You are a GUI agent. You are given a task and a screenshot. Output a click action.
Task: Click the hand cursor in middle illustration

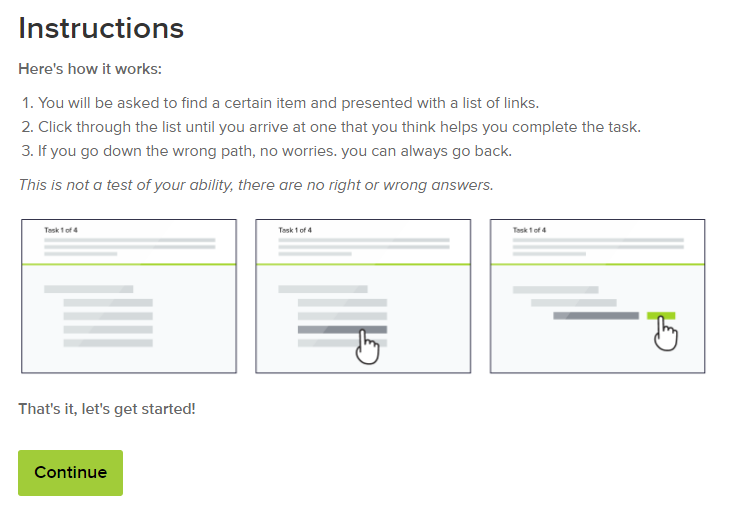tap(368, 348)
